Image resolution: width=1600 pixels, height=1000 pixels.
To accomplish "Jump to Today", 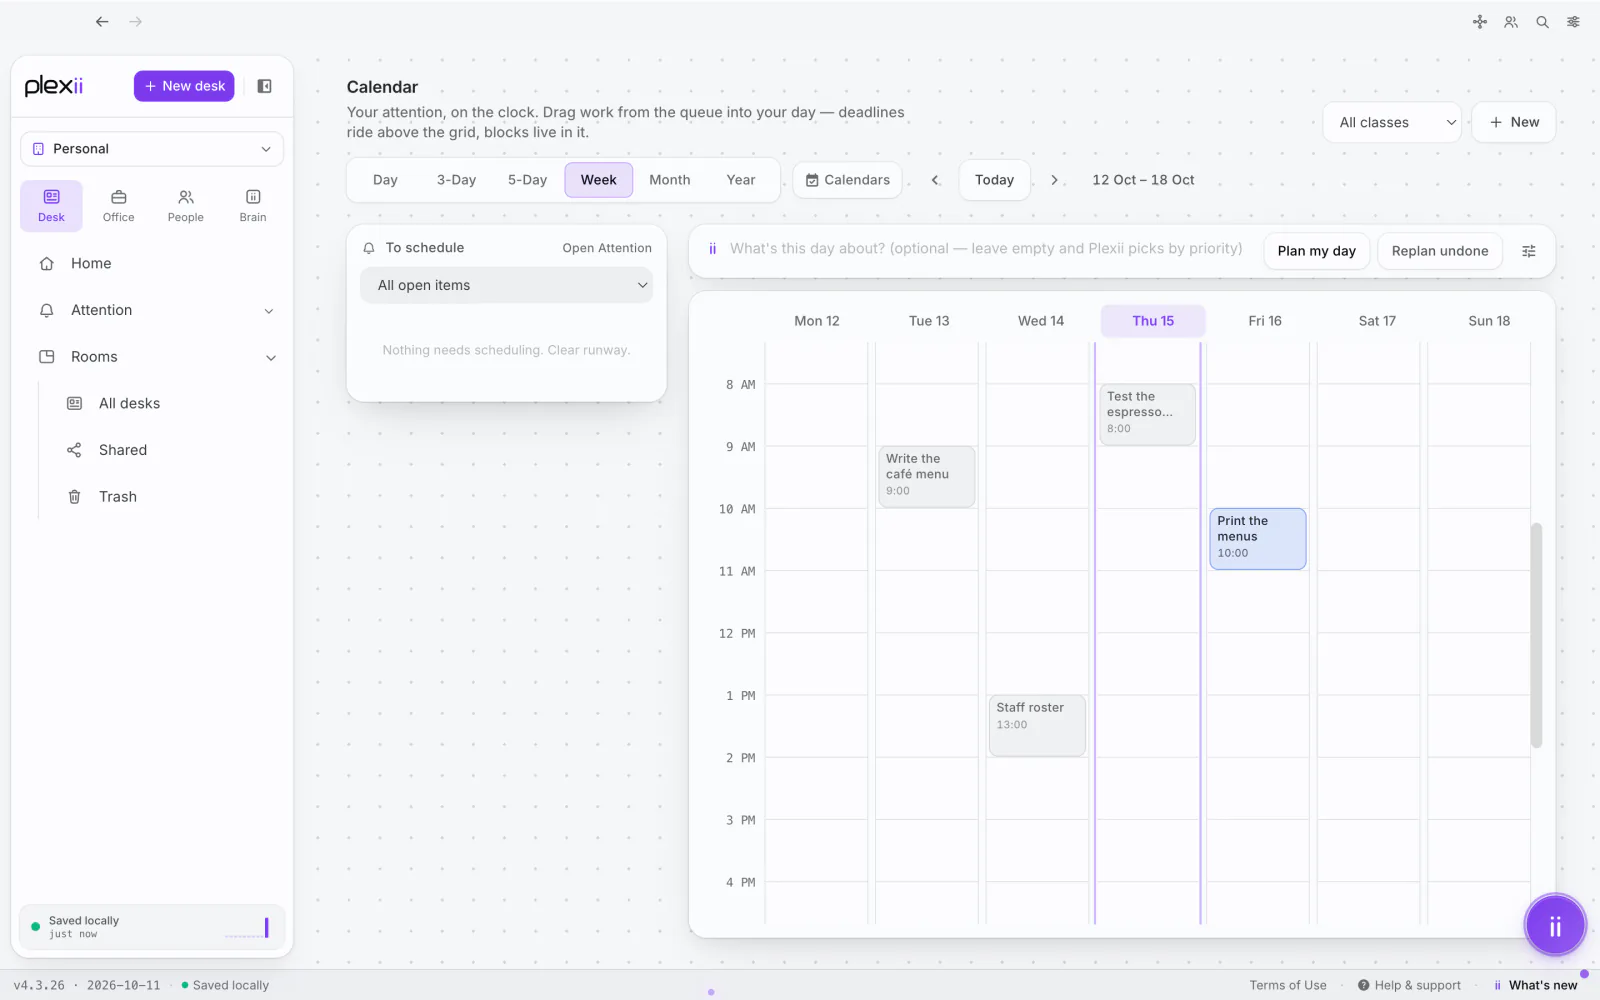I will click(x=994, y=180).
